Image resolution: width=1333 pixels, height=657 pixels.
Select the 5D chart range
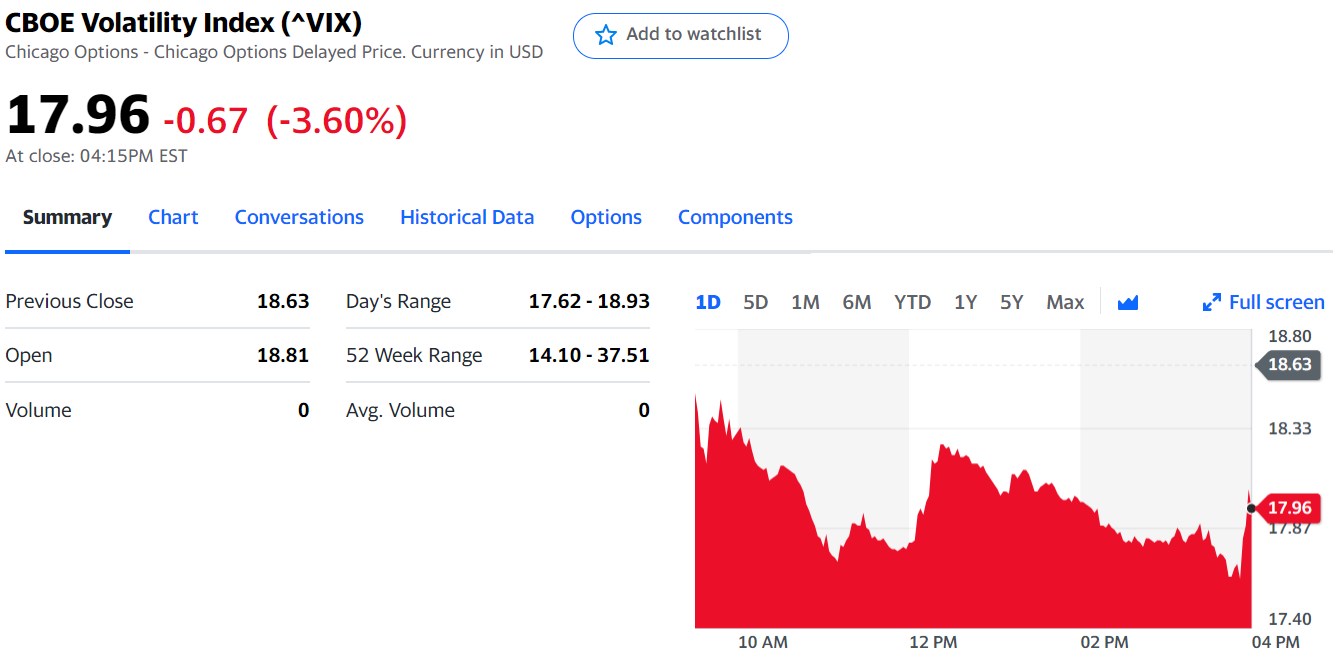pyautogui.click(x=756, y=302)
